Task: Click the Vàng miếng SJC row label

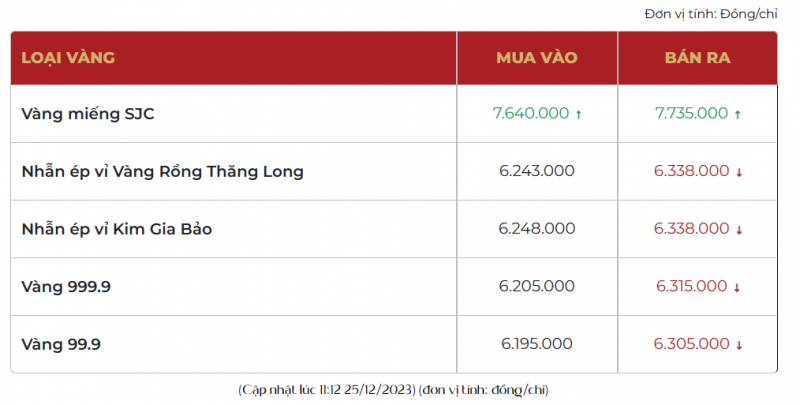Action: pos(88,114)
